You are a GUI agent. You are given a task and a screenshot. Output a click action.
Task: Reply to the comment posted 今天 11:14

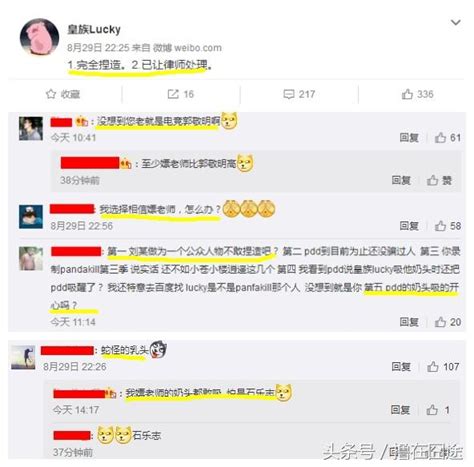tap(409, 322)
